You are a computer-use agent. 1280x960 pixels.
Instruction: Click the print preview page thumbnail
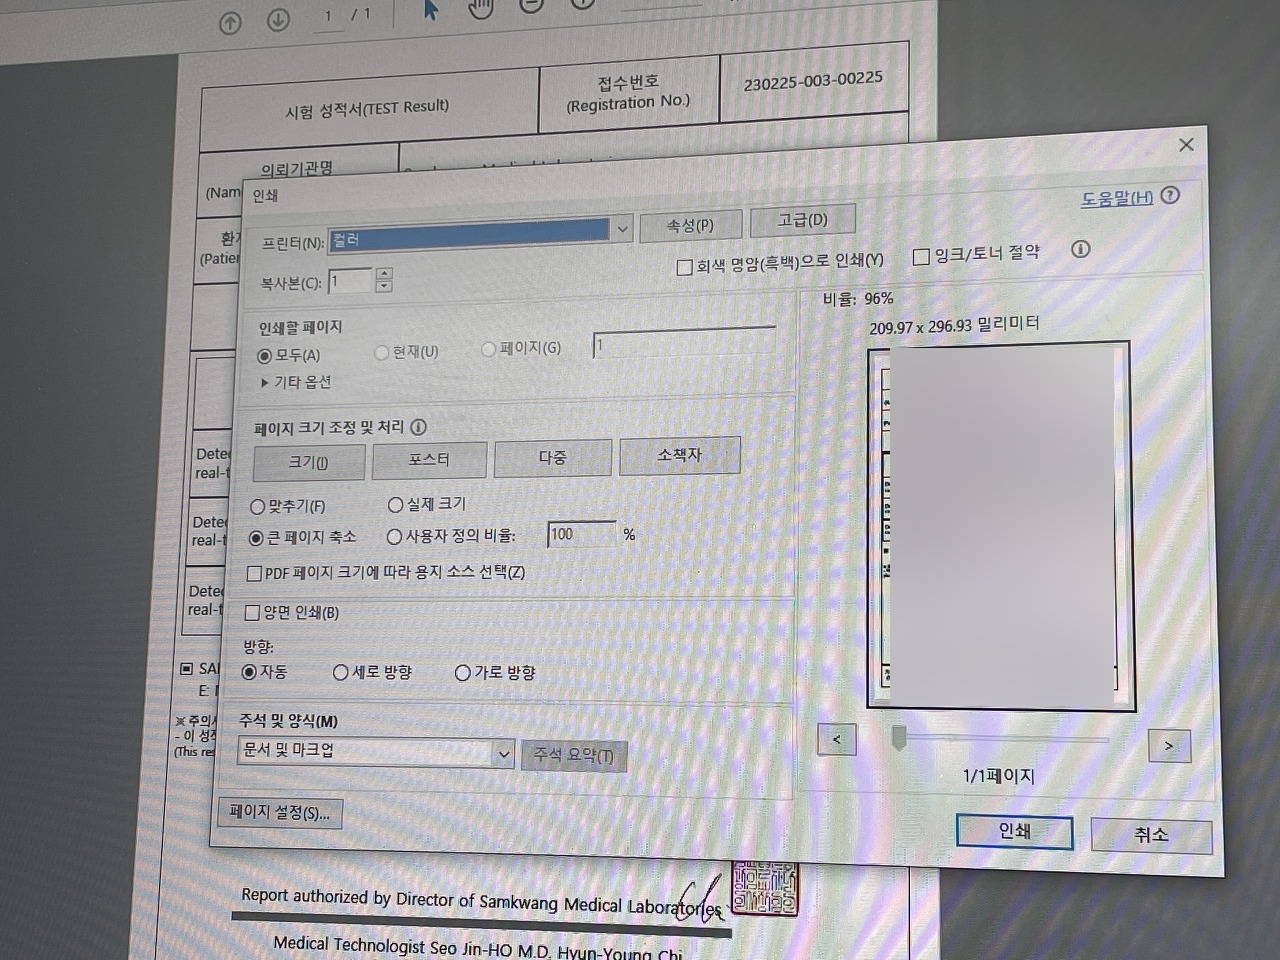[x=1001, y=526]
